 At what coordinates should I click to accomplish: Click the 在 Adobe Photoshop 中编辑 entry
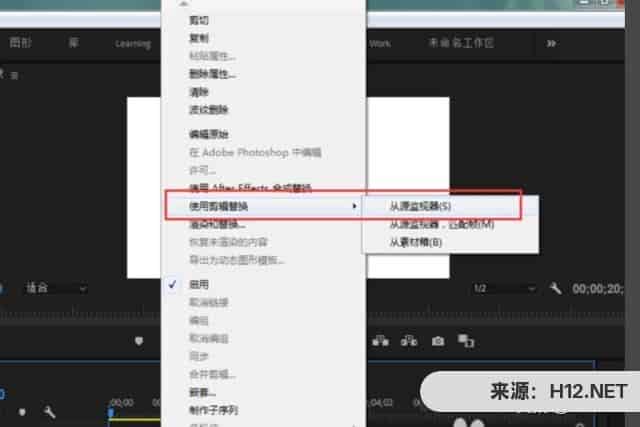[256, 152]
